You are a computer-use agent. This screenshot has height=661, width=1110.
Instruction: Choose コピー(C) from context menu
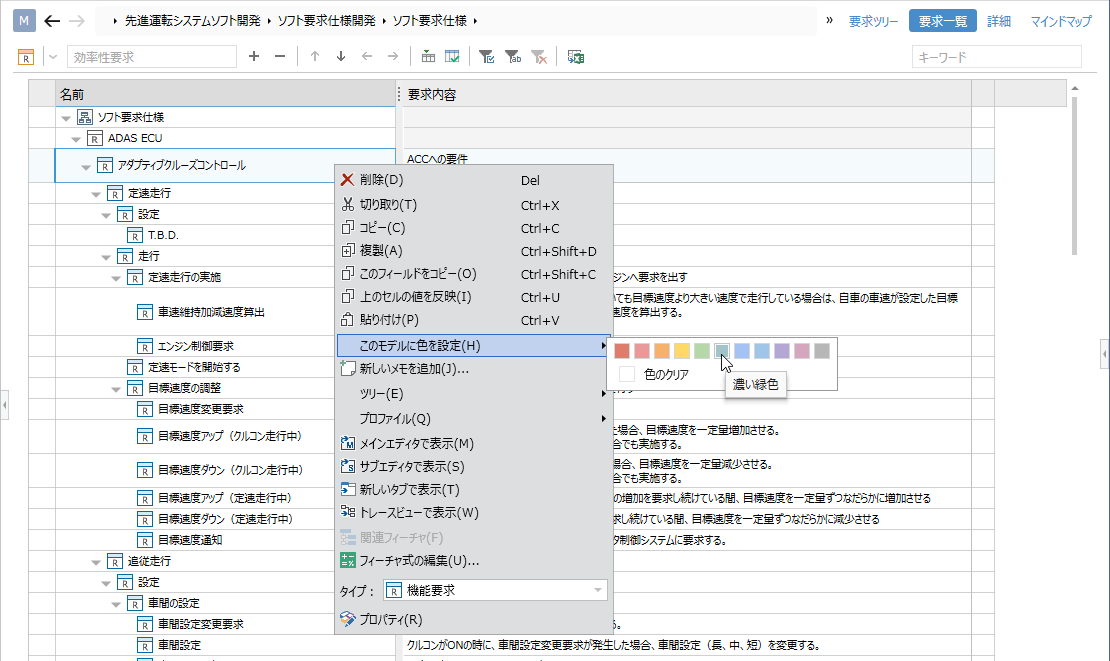click(x=474, y=228)
